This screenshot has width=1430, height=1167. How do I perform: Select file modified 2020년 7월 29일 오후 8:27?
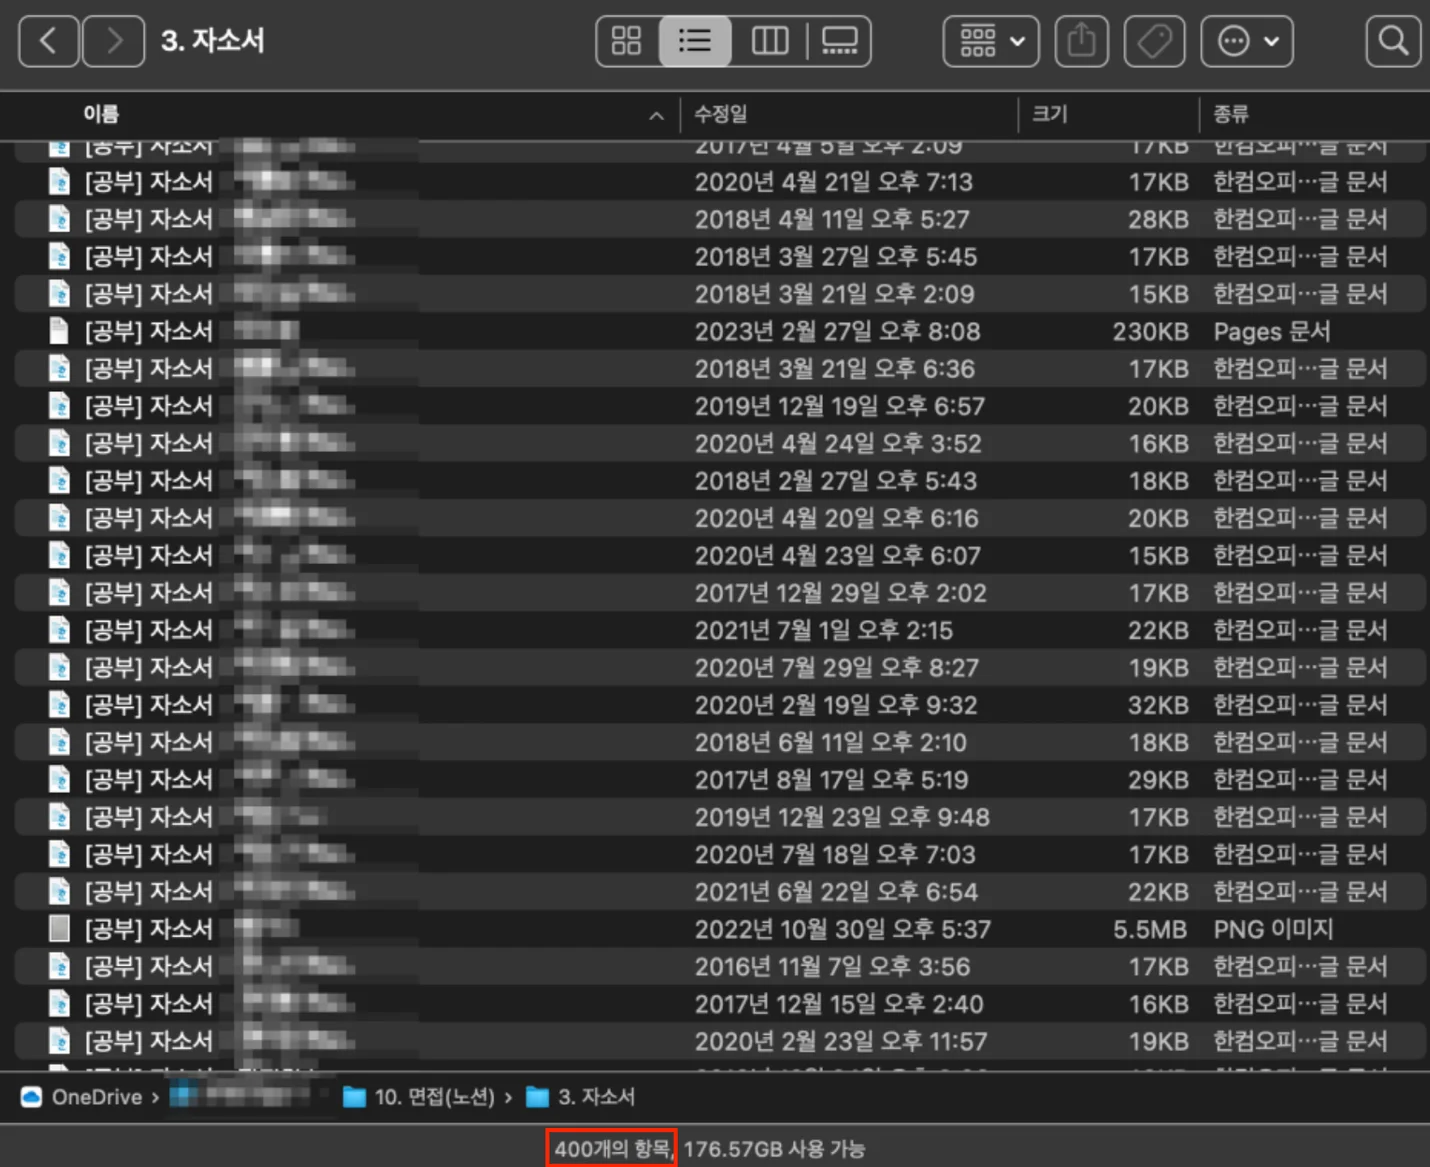click(720, 667)
